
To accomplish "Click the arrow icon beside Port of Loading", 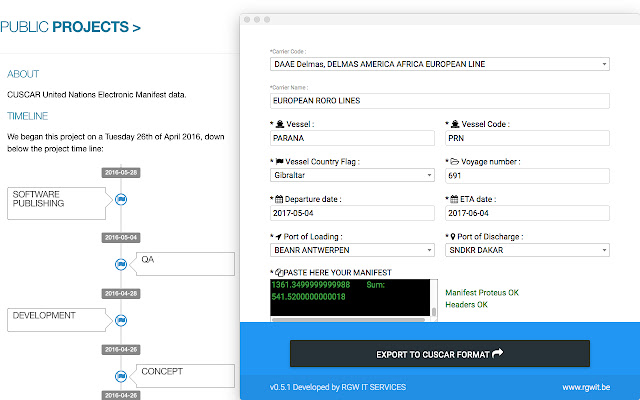I will point(279,237).
